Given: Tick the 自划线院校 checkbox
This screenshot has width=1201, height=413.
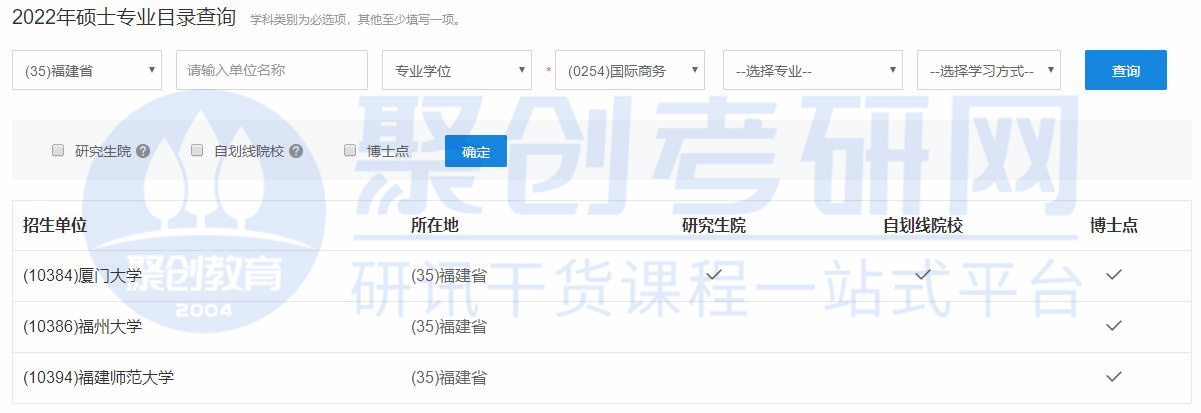Looking at the screenshot, I should 197,150.
